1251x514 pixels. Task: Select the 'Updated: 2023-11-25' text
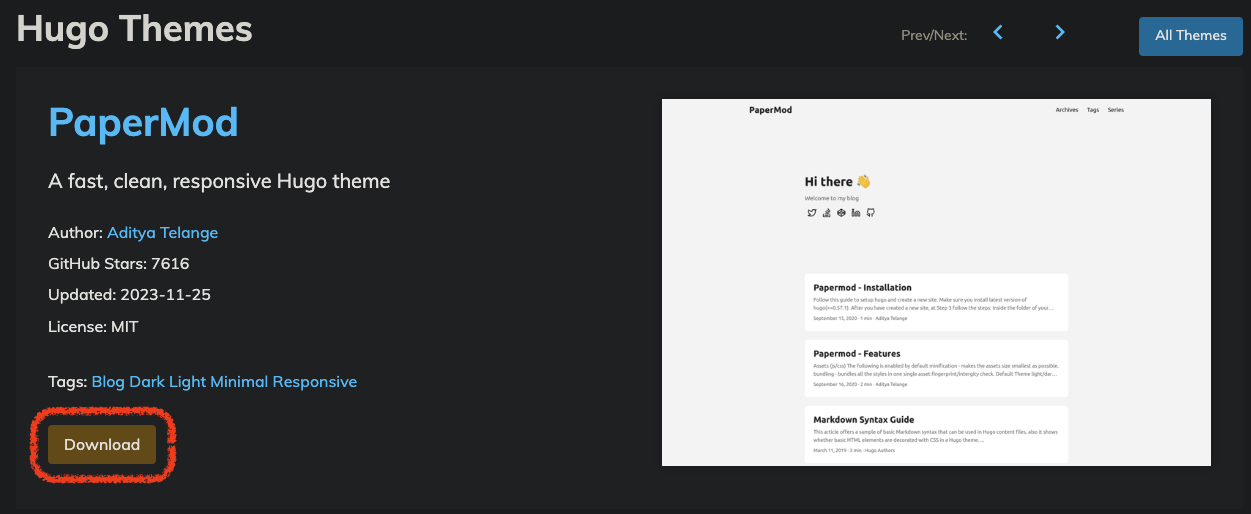129,295
